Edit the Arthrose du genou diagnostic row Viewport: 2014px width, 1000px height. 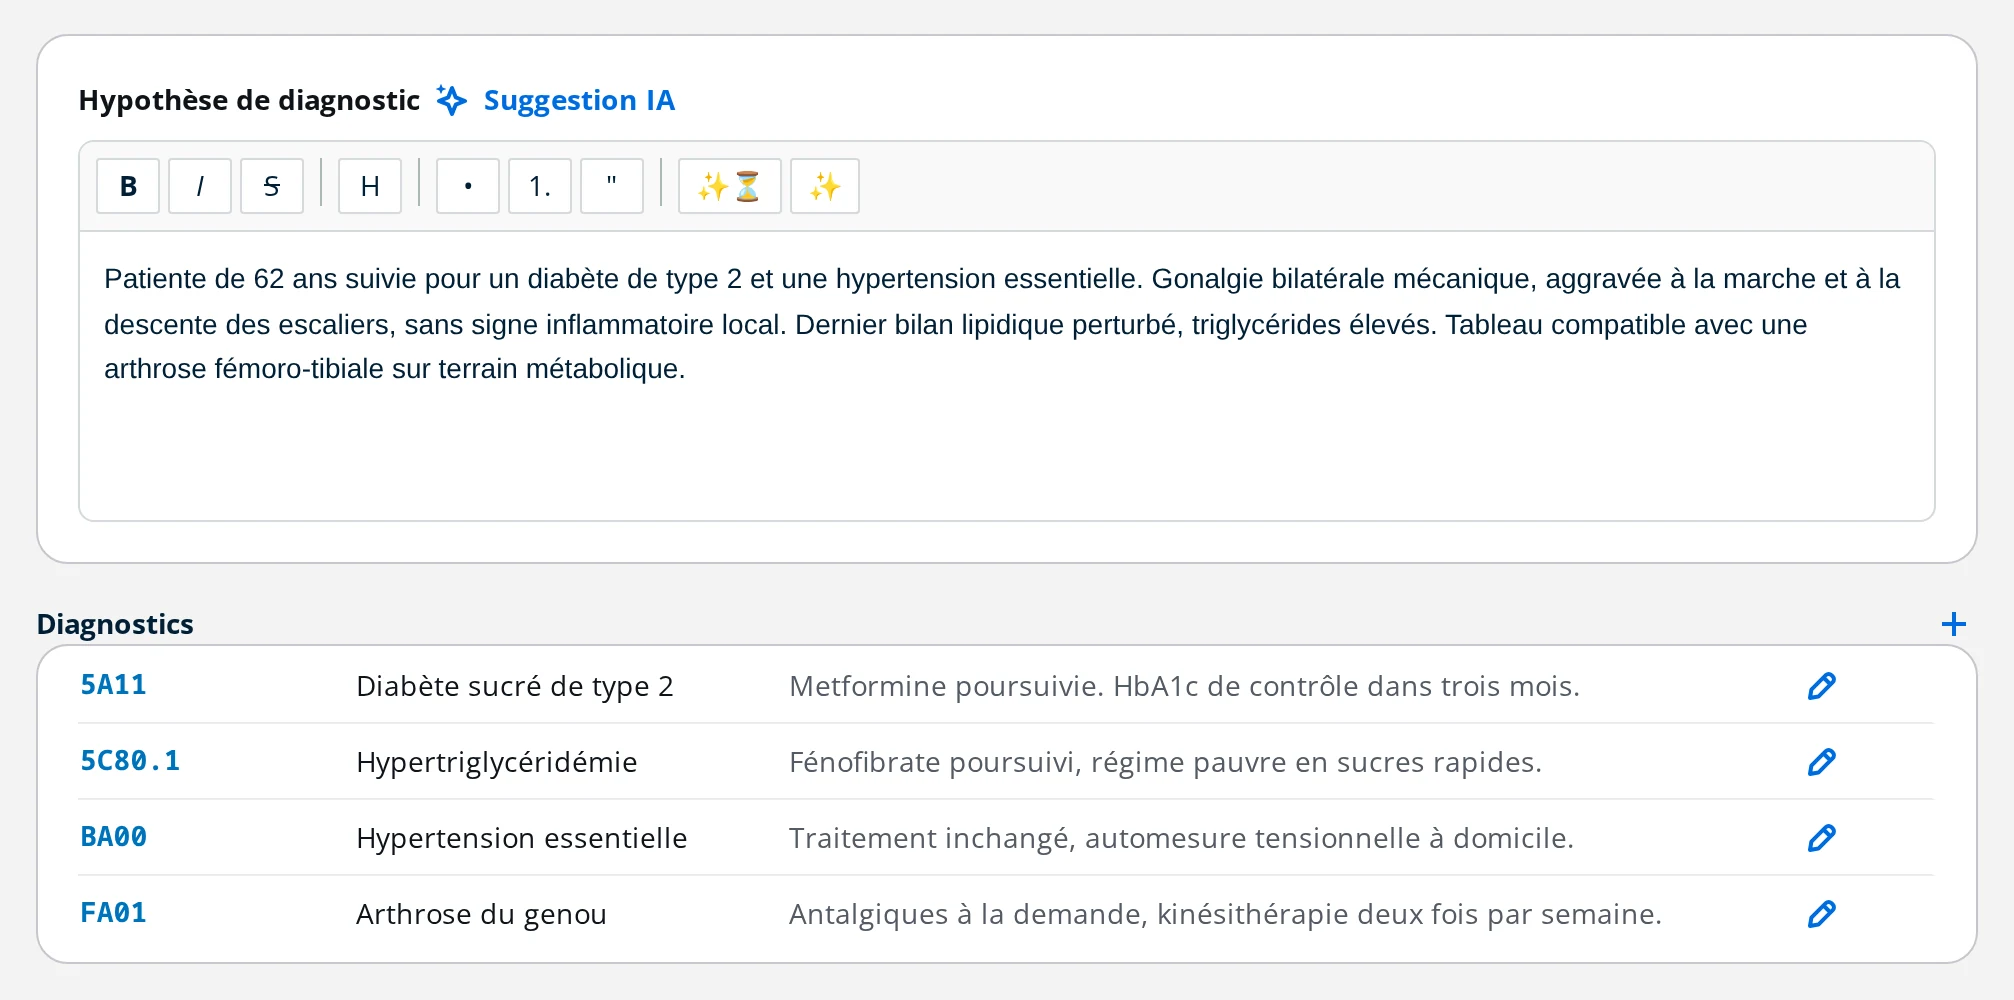pyautogui.click(x=1822, y=914)
